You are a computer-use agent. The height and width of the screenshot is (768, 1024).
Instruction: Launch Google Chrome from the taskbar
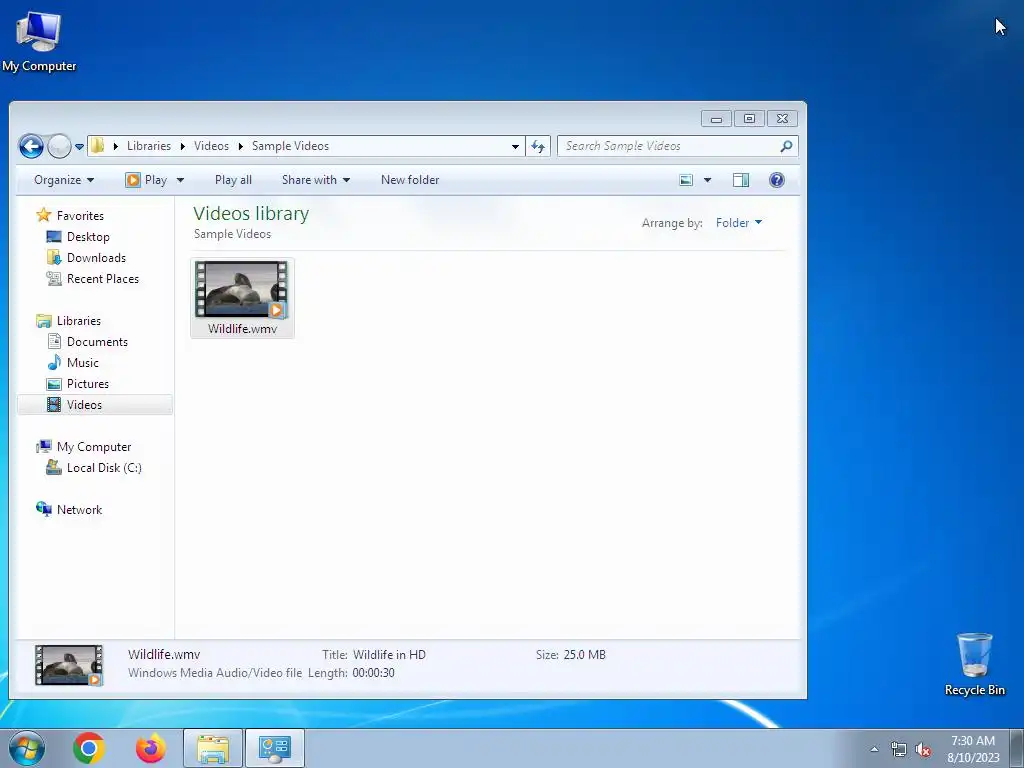(x=89, y=748)
